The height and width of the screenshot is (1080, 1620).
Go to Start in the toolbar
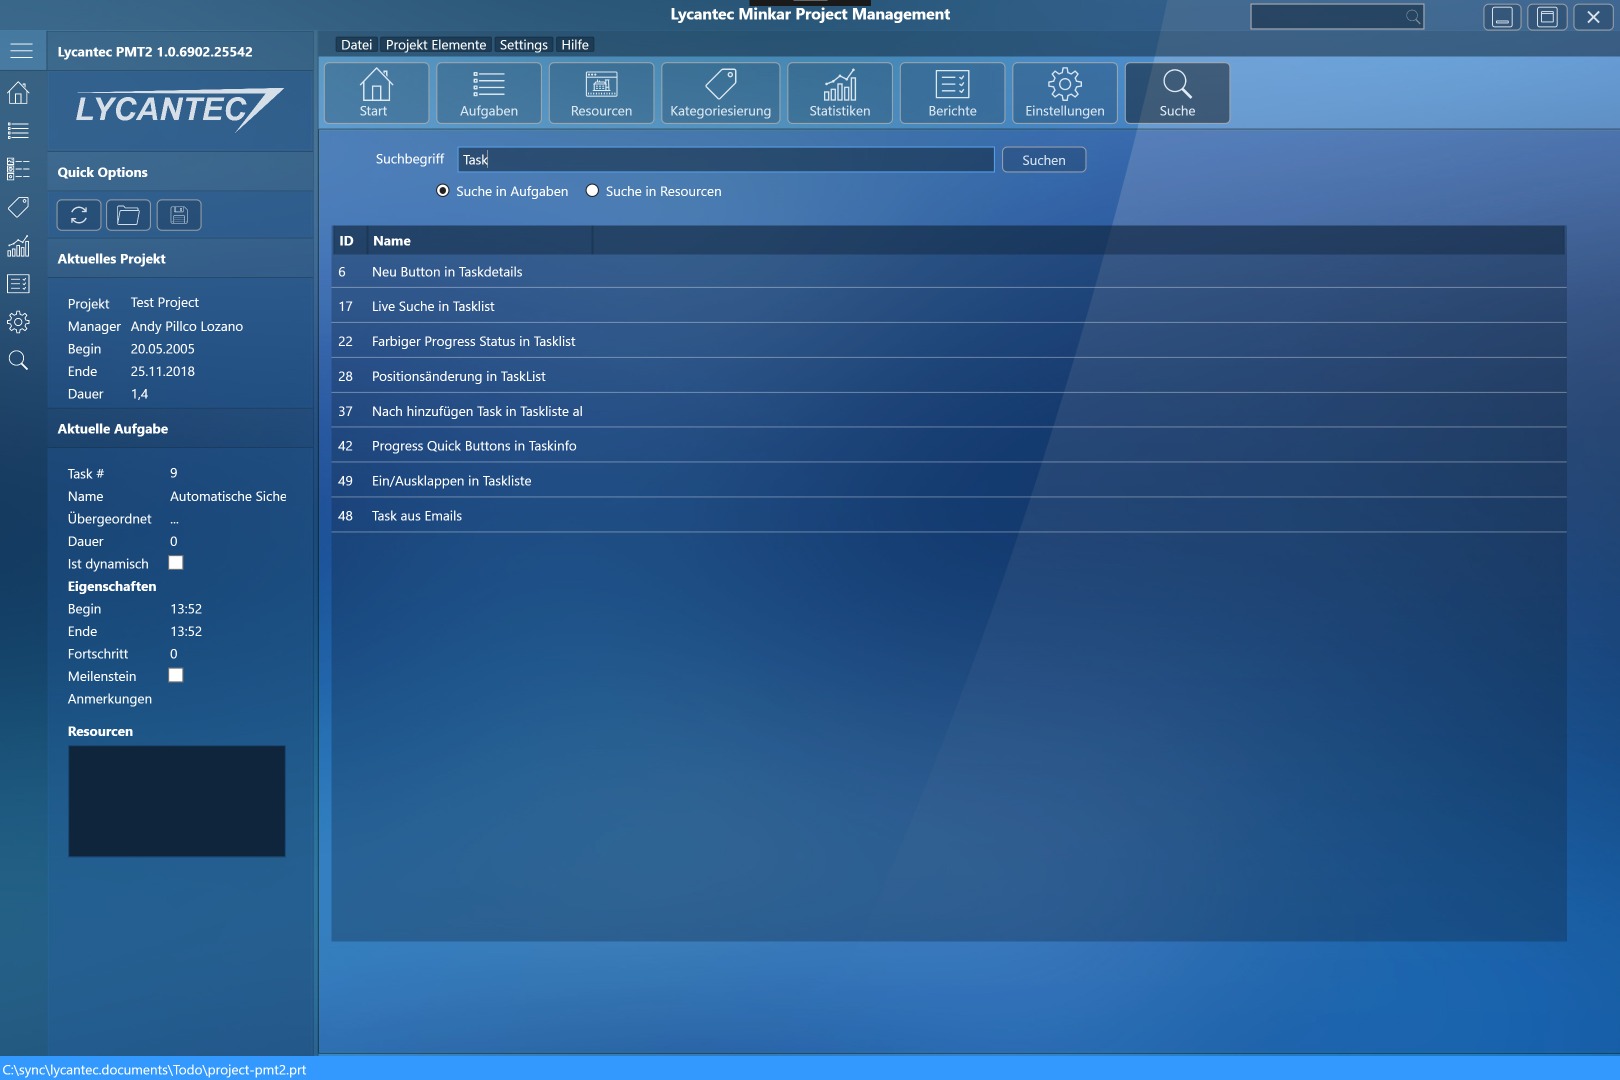[x=375, y=93]
